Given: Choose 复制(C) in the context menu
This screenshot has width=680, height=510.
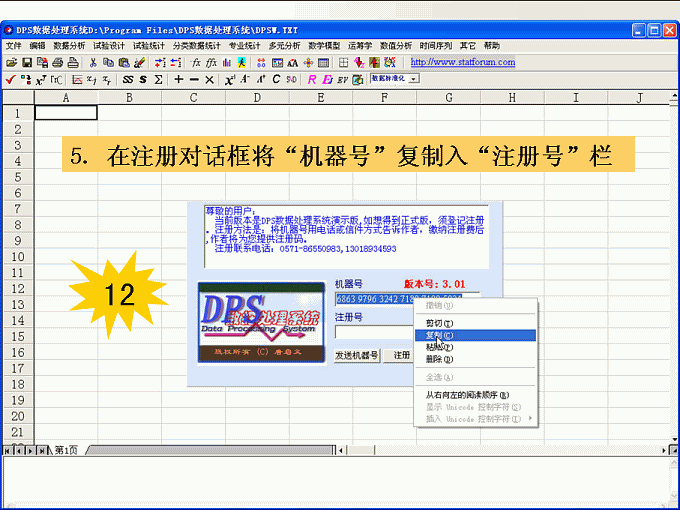Looking at the screenshot, I should 440,335.
